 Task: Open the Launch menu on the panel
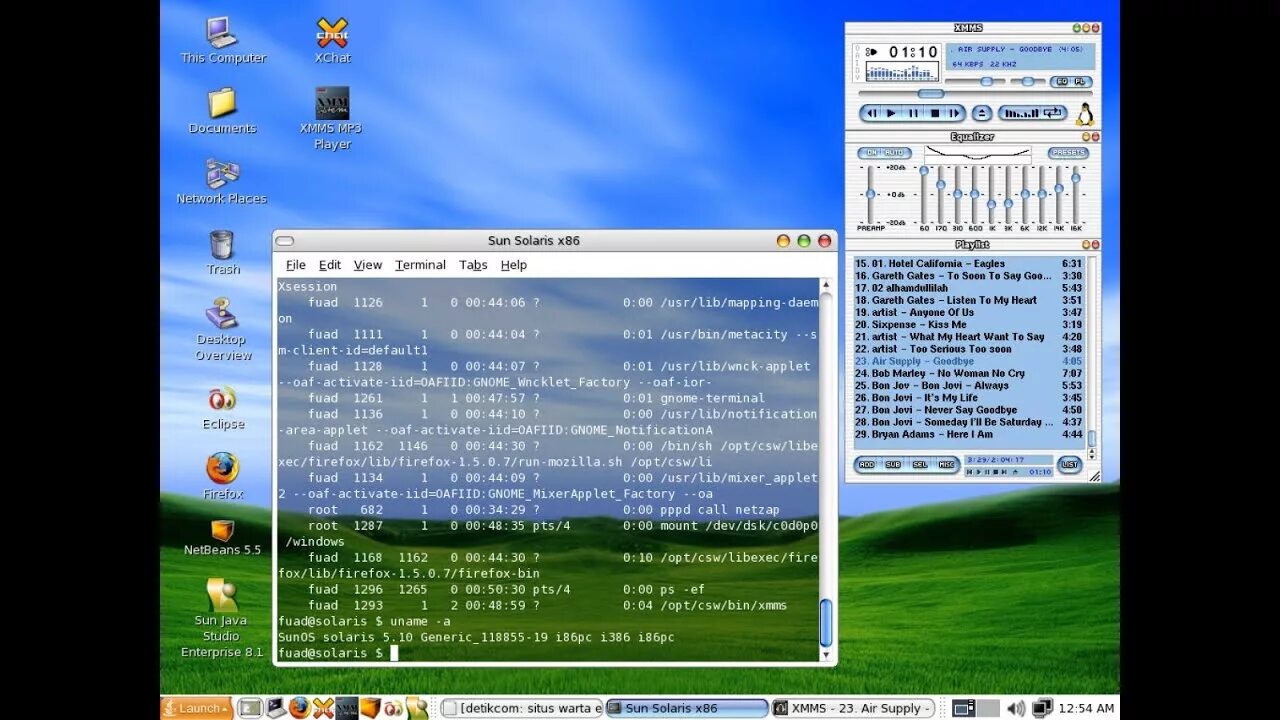pos(197,708)
